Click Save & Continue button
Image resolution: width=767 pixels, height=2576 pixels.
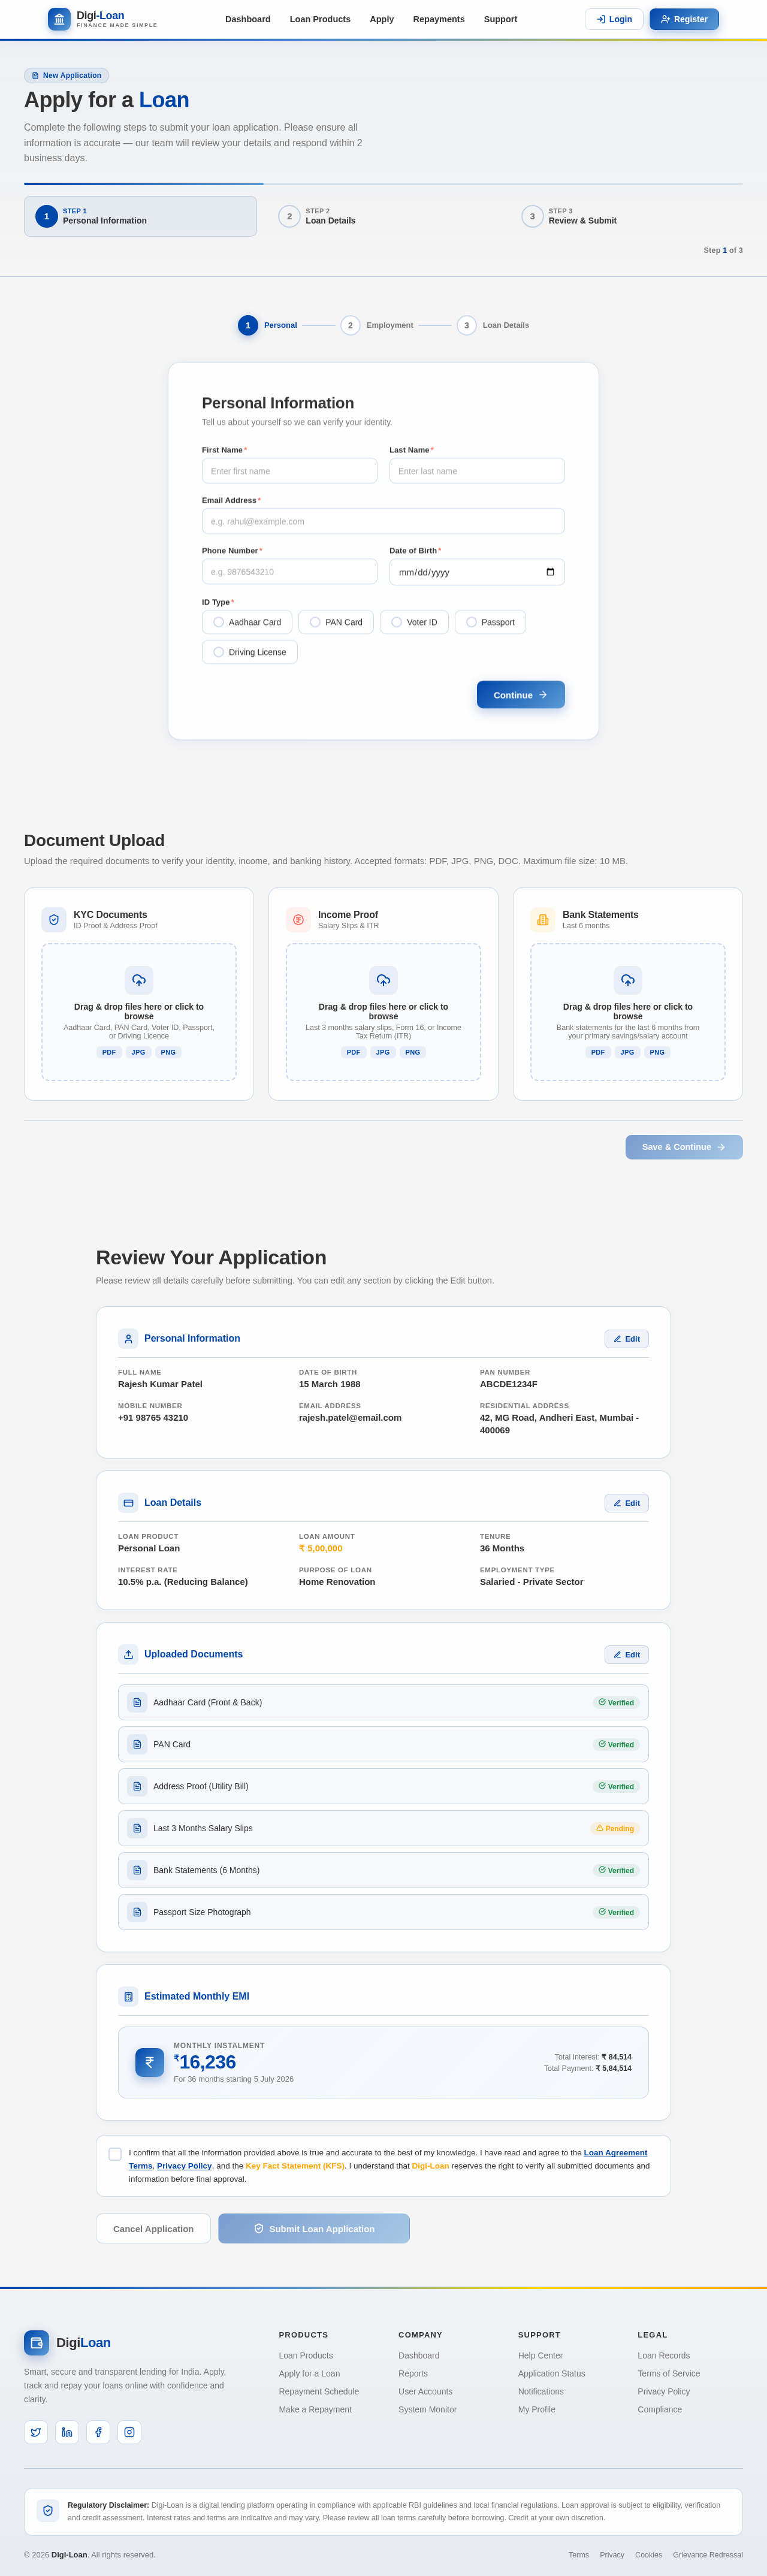point(684,1147)
